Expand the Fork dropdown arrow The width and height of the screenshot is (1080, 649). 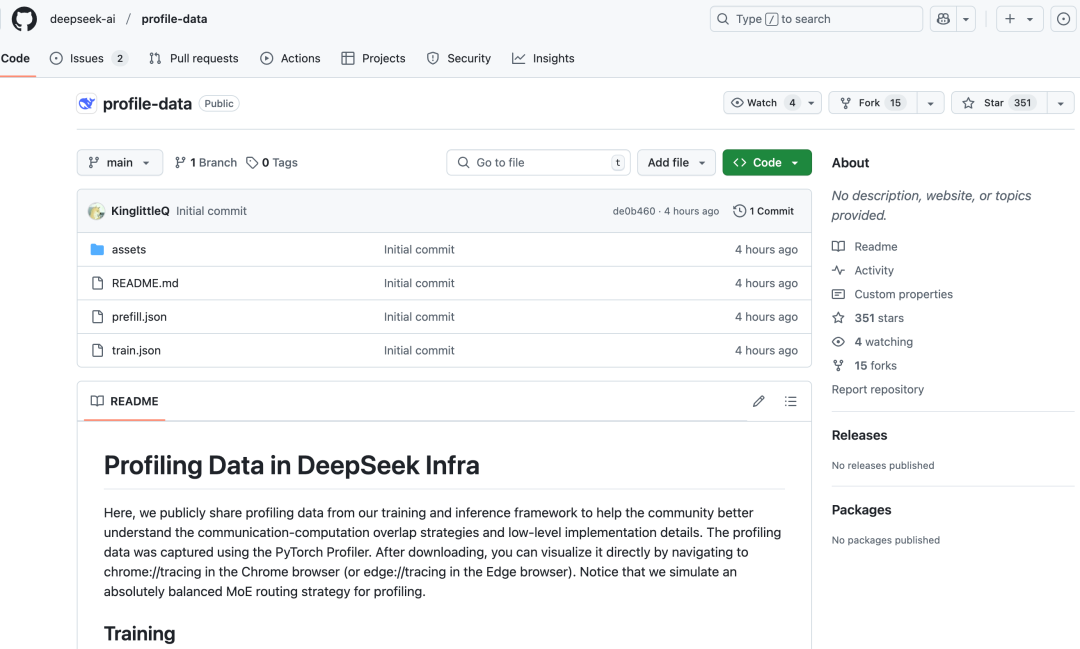[x=930, y=103]
